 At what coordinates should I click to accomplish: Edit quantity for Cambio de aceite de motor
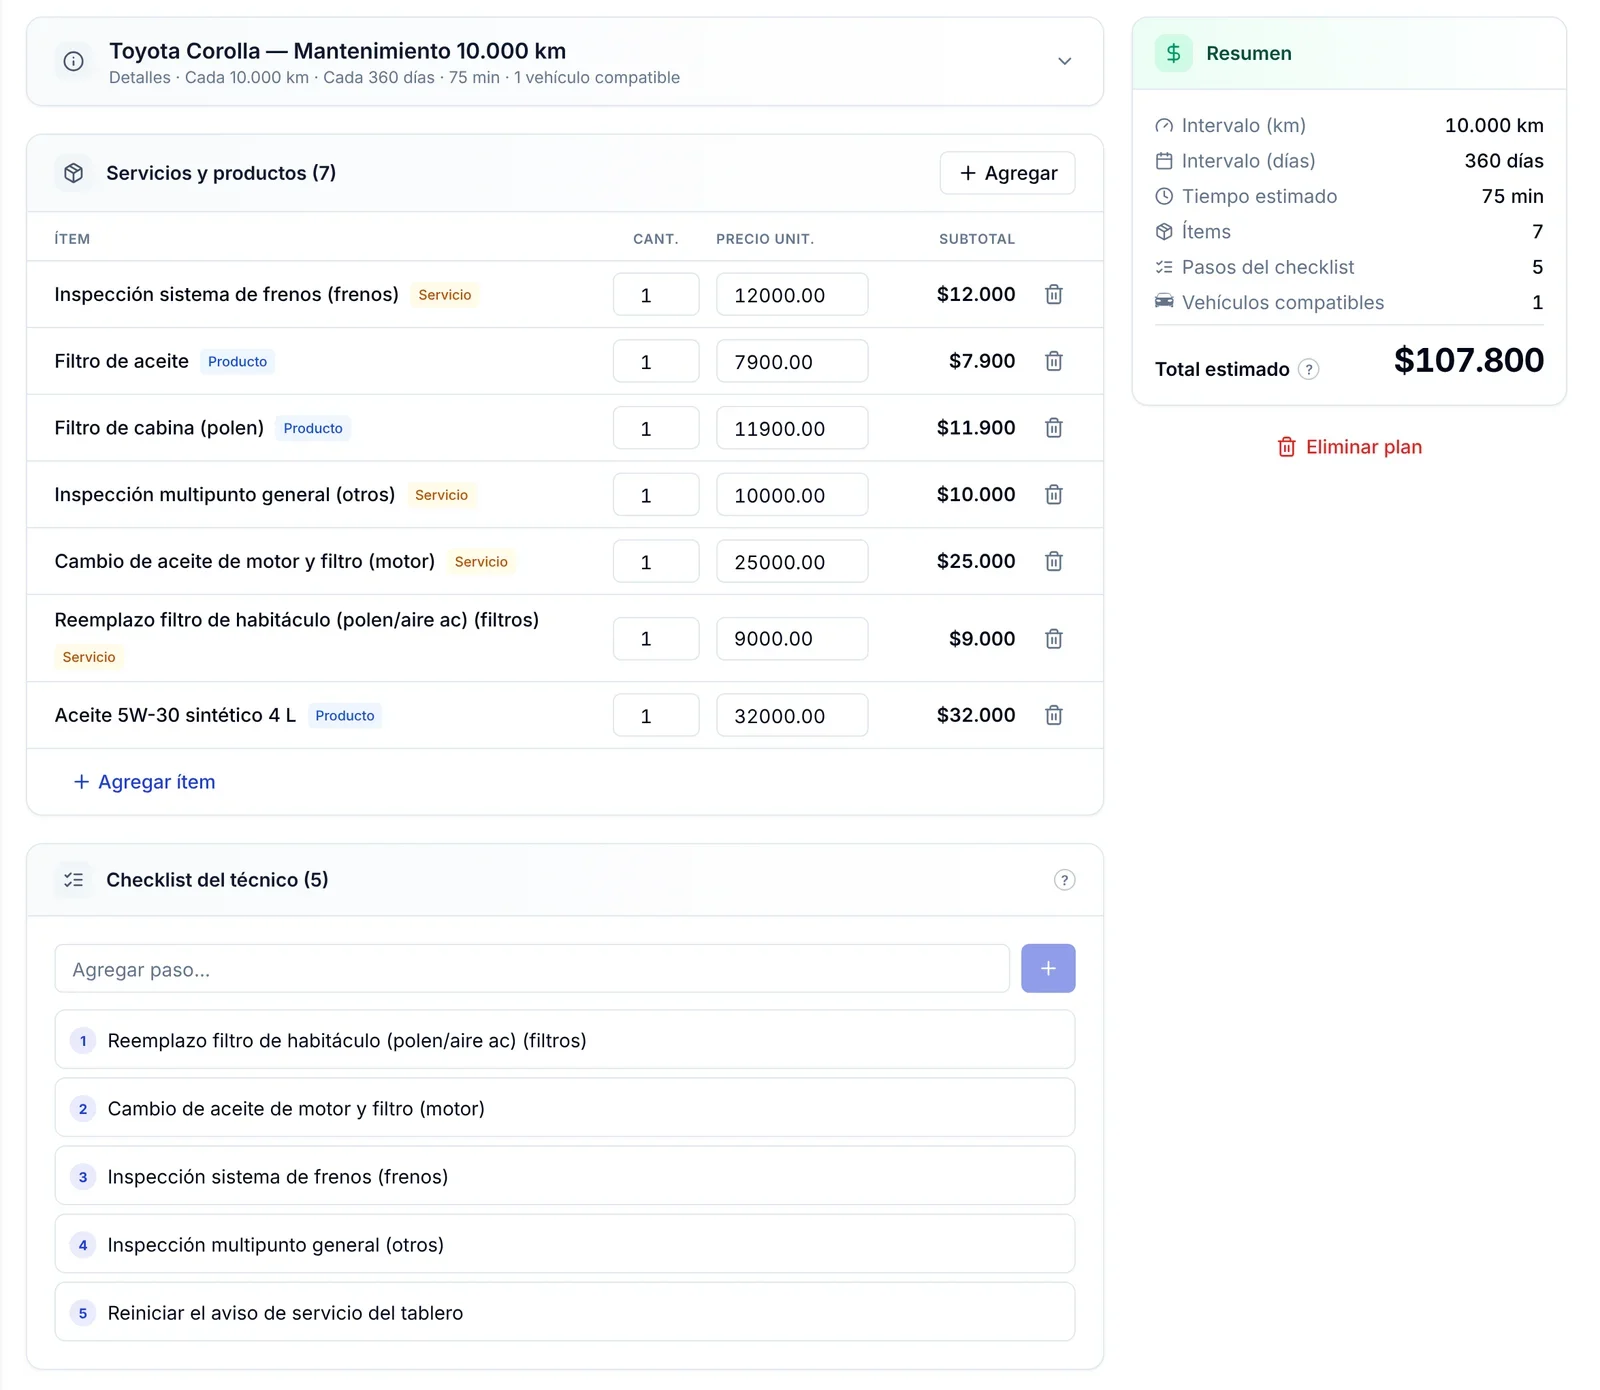[656, 561]
